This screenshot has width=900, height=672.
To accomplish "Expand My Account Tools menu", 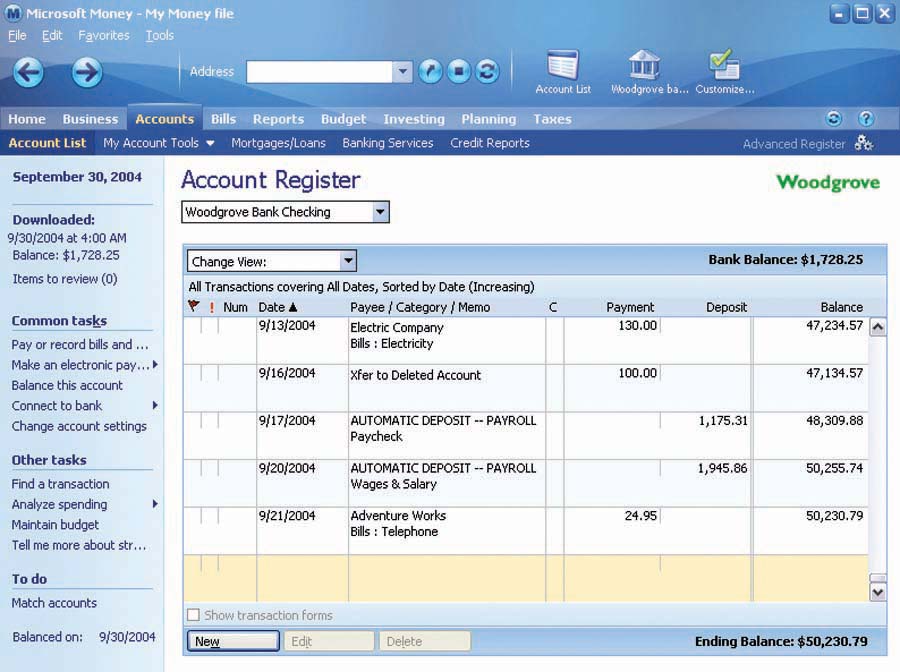I will point(158,143).
